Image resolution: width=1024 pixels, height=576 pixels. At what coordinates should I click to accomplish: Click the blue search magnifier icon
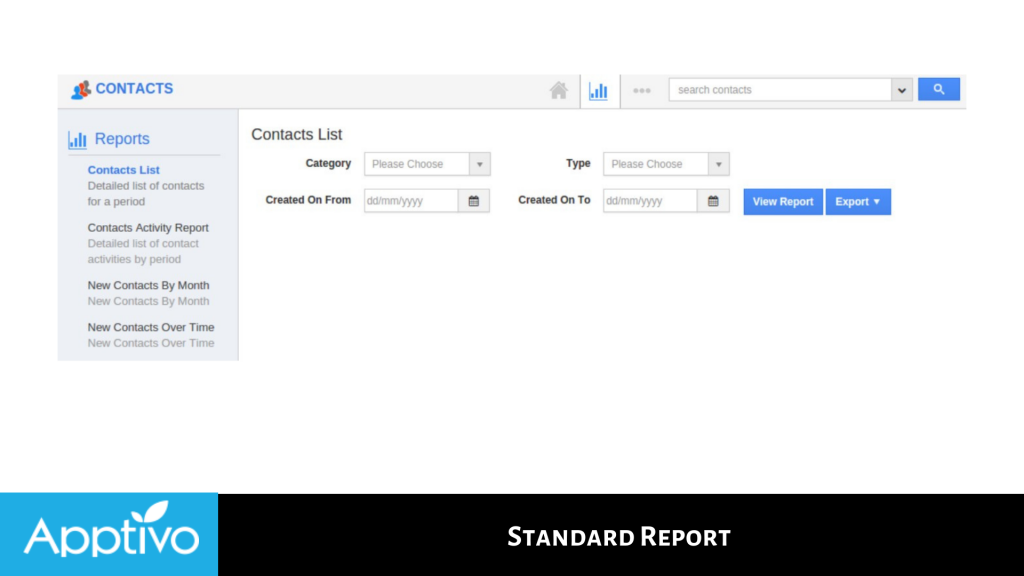pyautogui.click(x=937, y=89)
